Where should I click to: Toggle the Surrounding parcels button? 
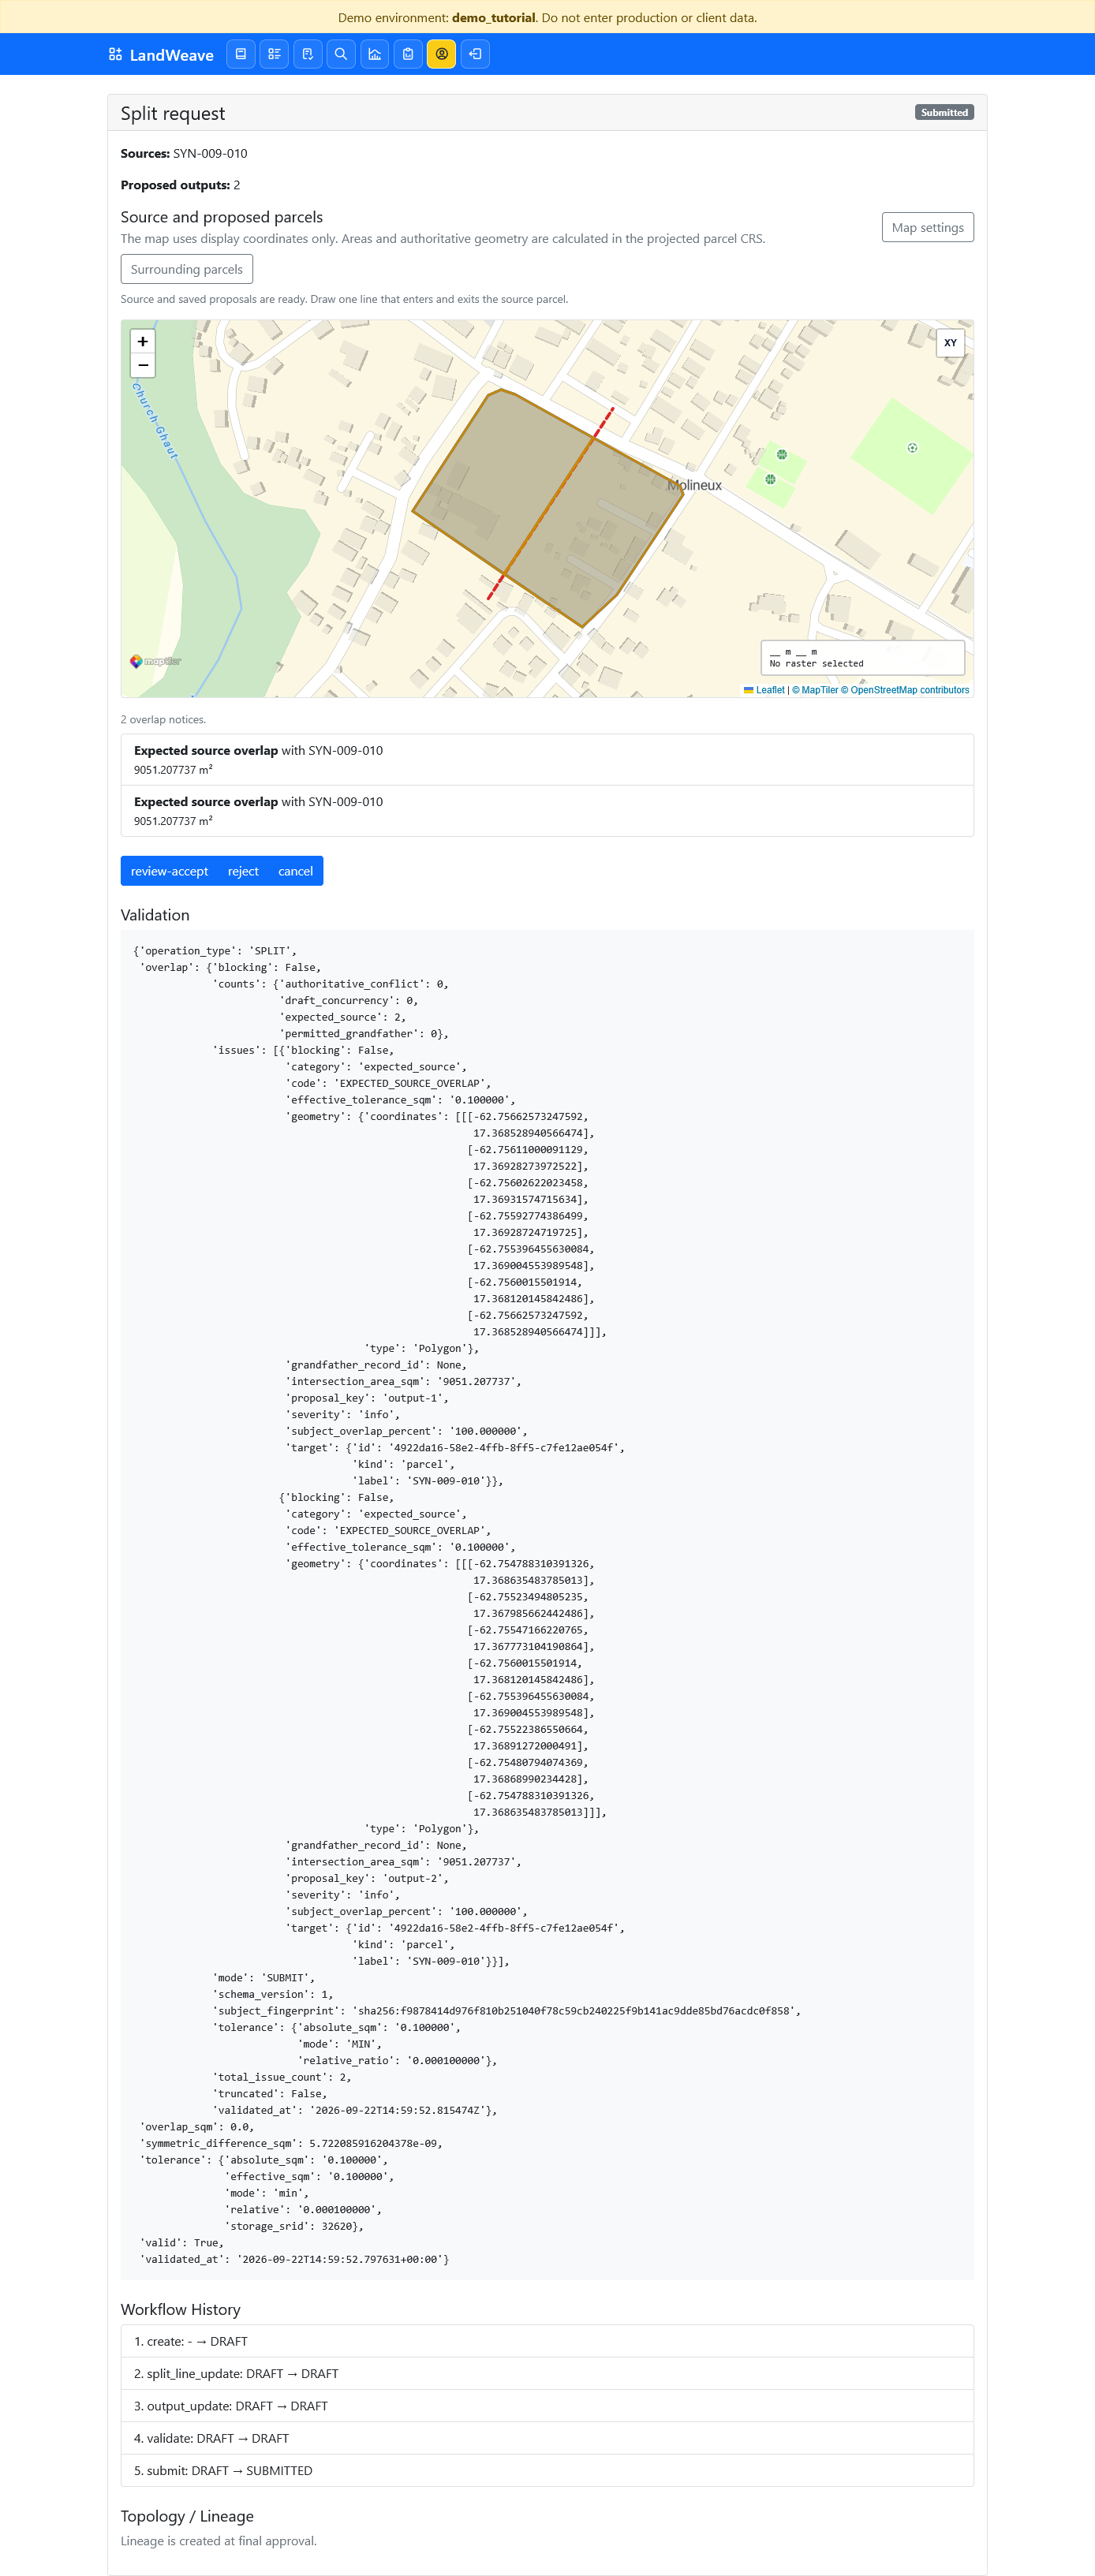pyautogui.click(x=187, y=269)
